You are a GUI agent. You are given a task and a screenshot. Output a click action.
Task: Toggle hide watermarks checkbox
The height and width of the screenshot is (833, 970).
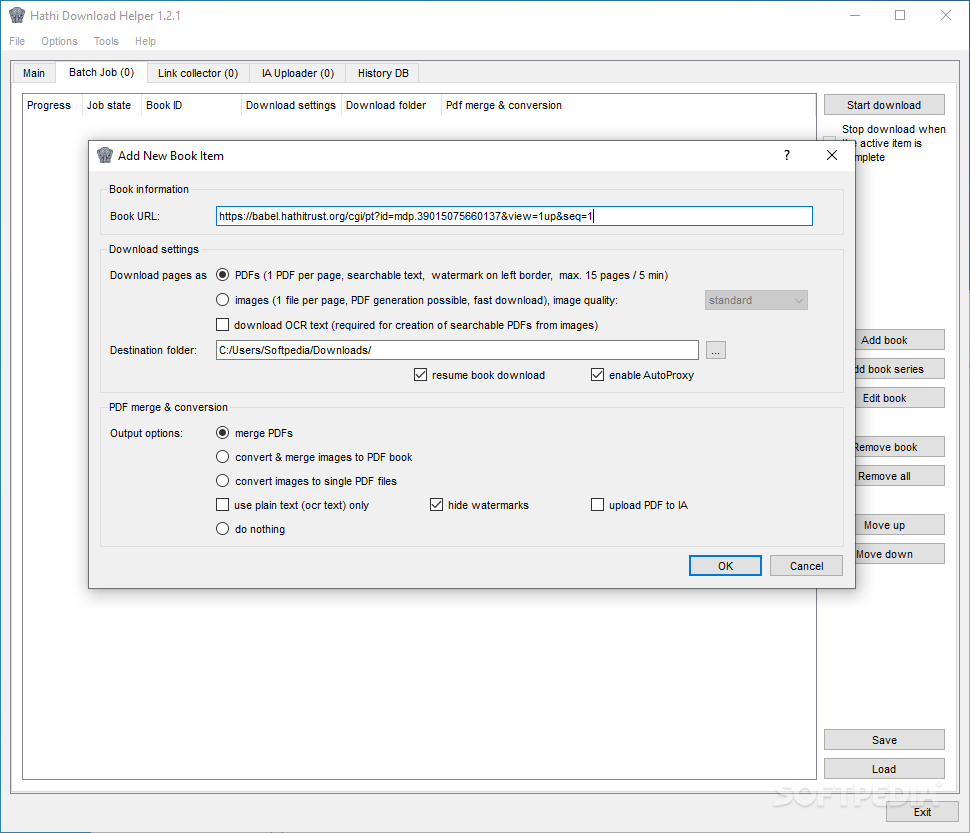tap(437, 505)
